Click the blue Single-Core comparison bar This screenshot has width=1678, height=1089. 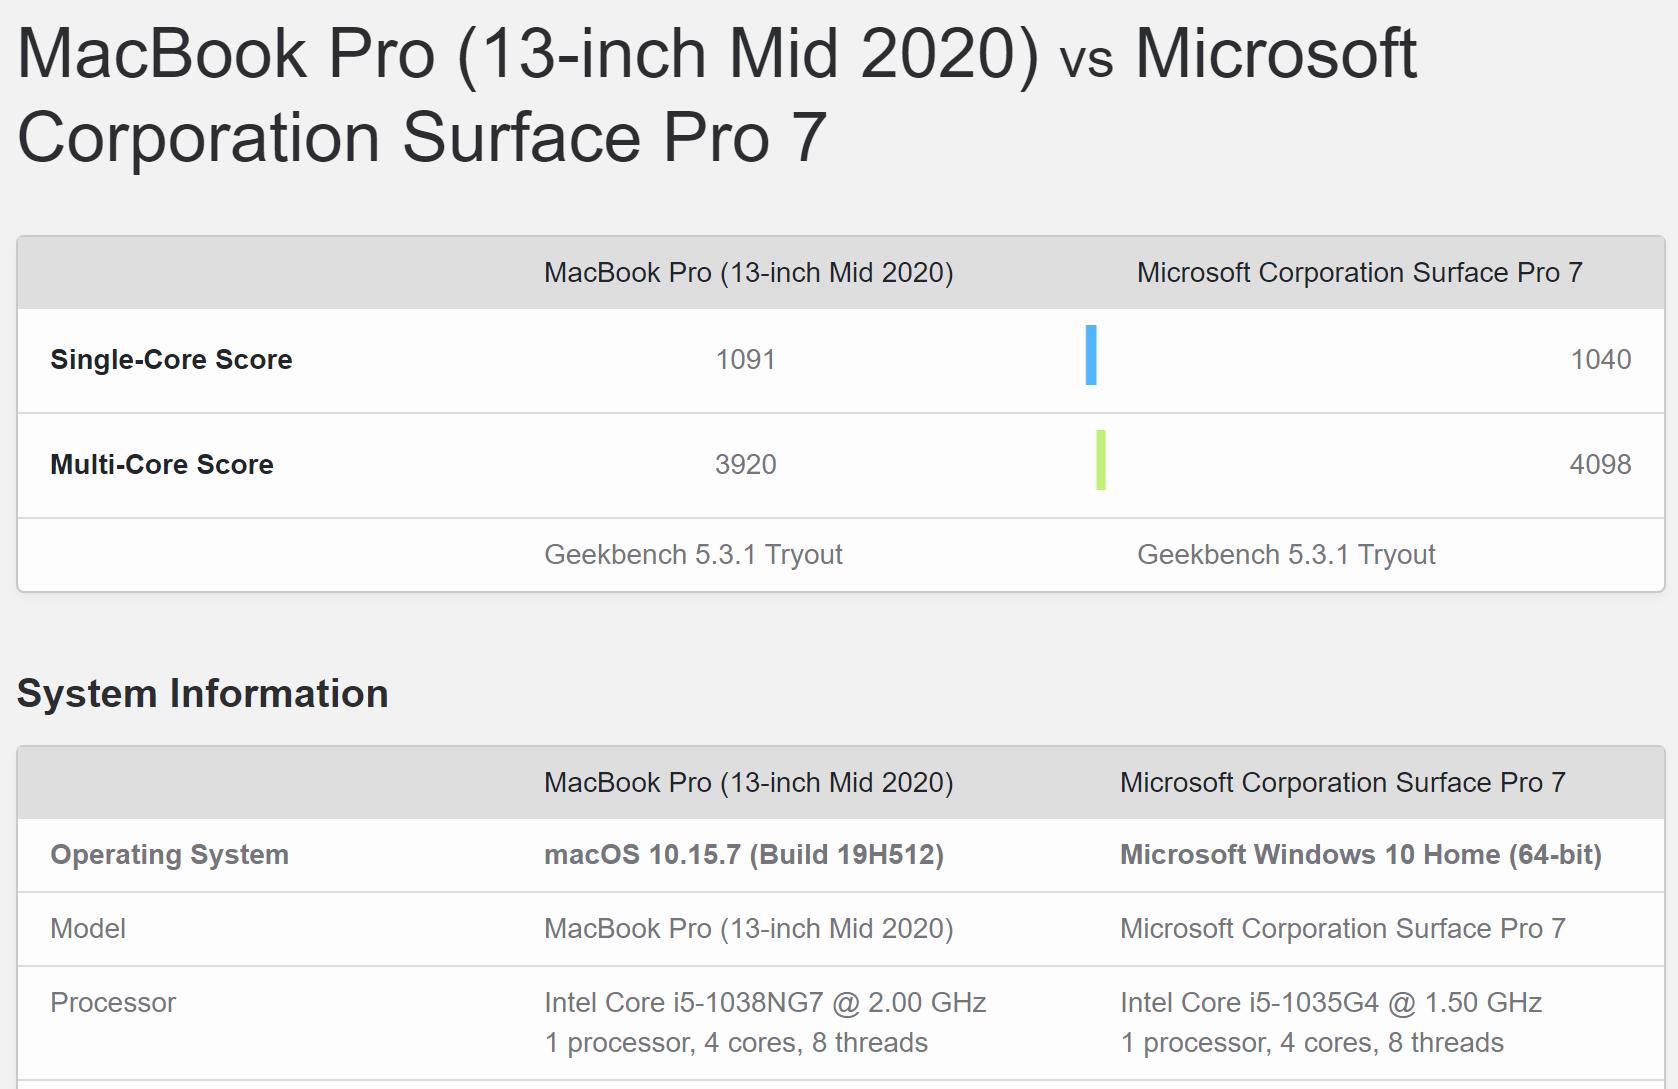[1091, 355]
